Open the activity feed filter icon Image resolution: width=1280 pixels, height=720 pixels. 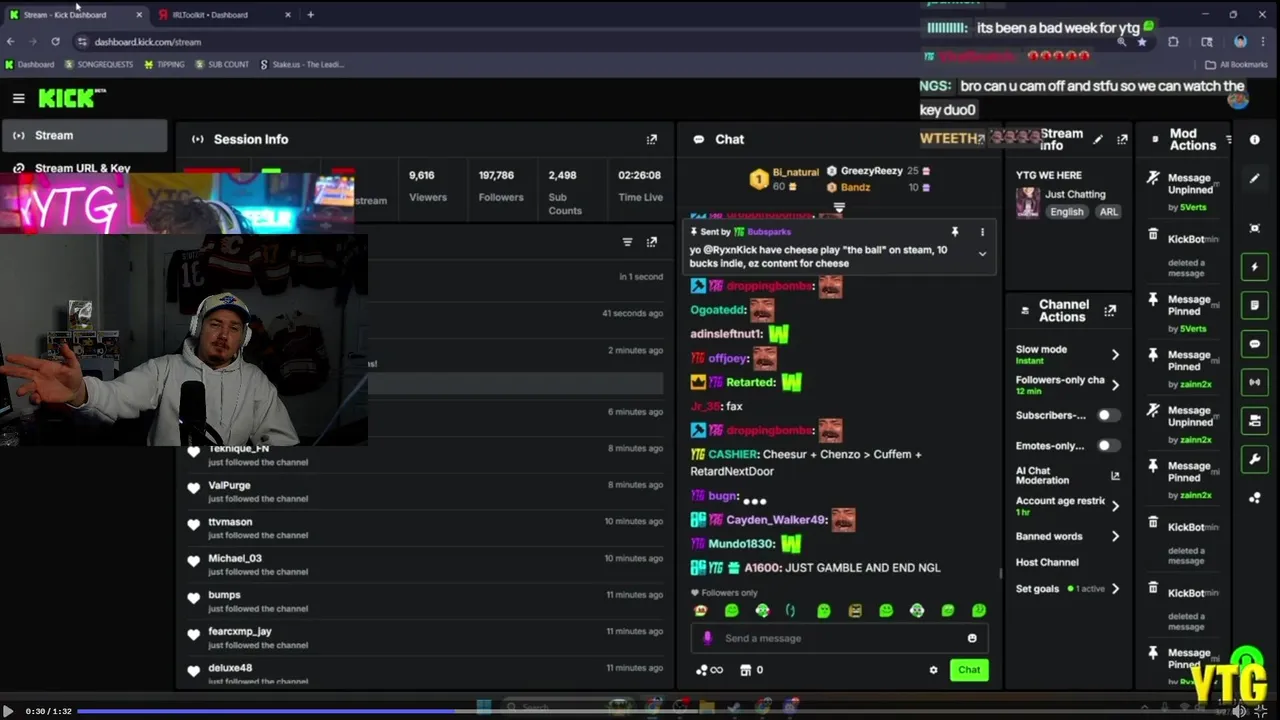point(627,242)
